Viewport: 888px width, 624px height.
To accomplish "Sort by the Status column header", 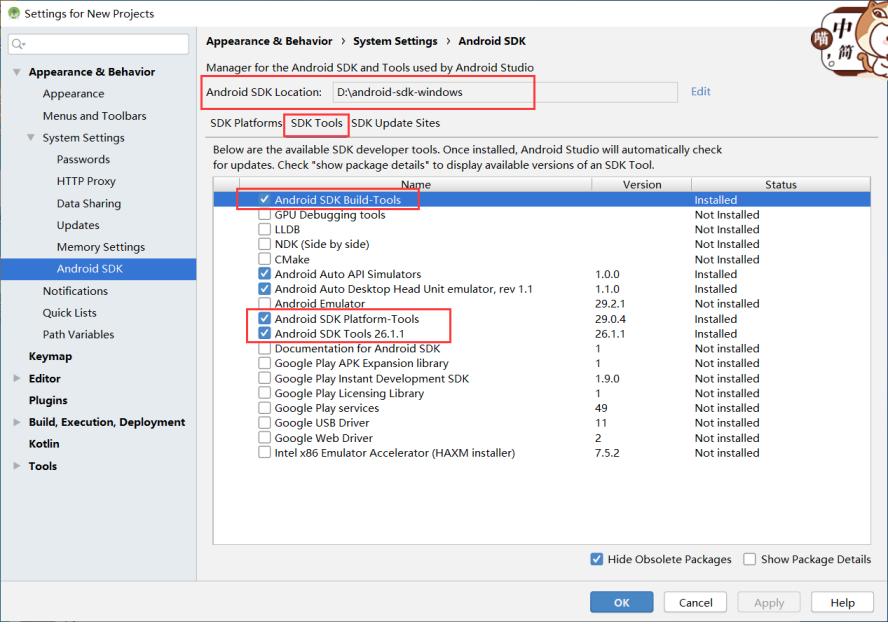I will click(781, 185).
